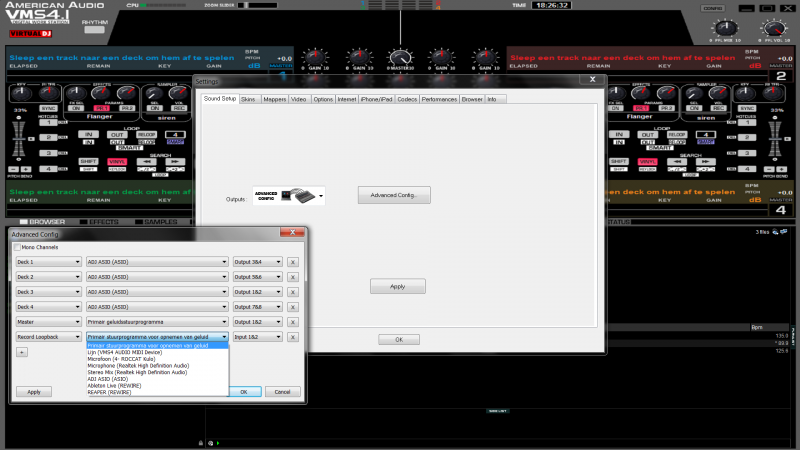Click the right deck search fast-forward arrow
This screenshot has height=450, width=800.
point(706,162)
